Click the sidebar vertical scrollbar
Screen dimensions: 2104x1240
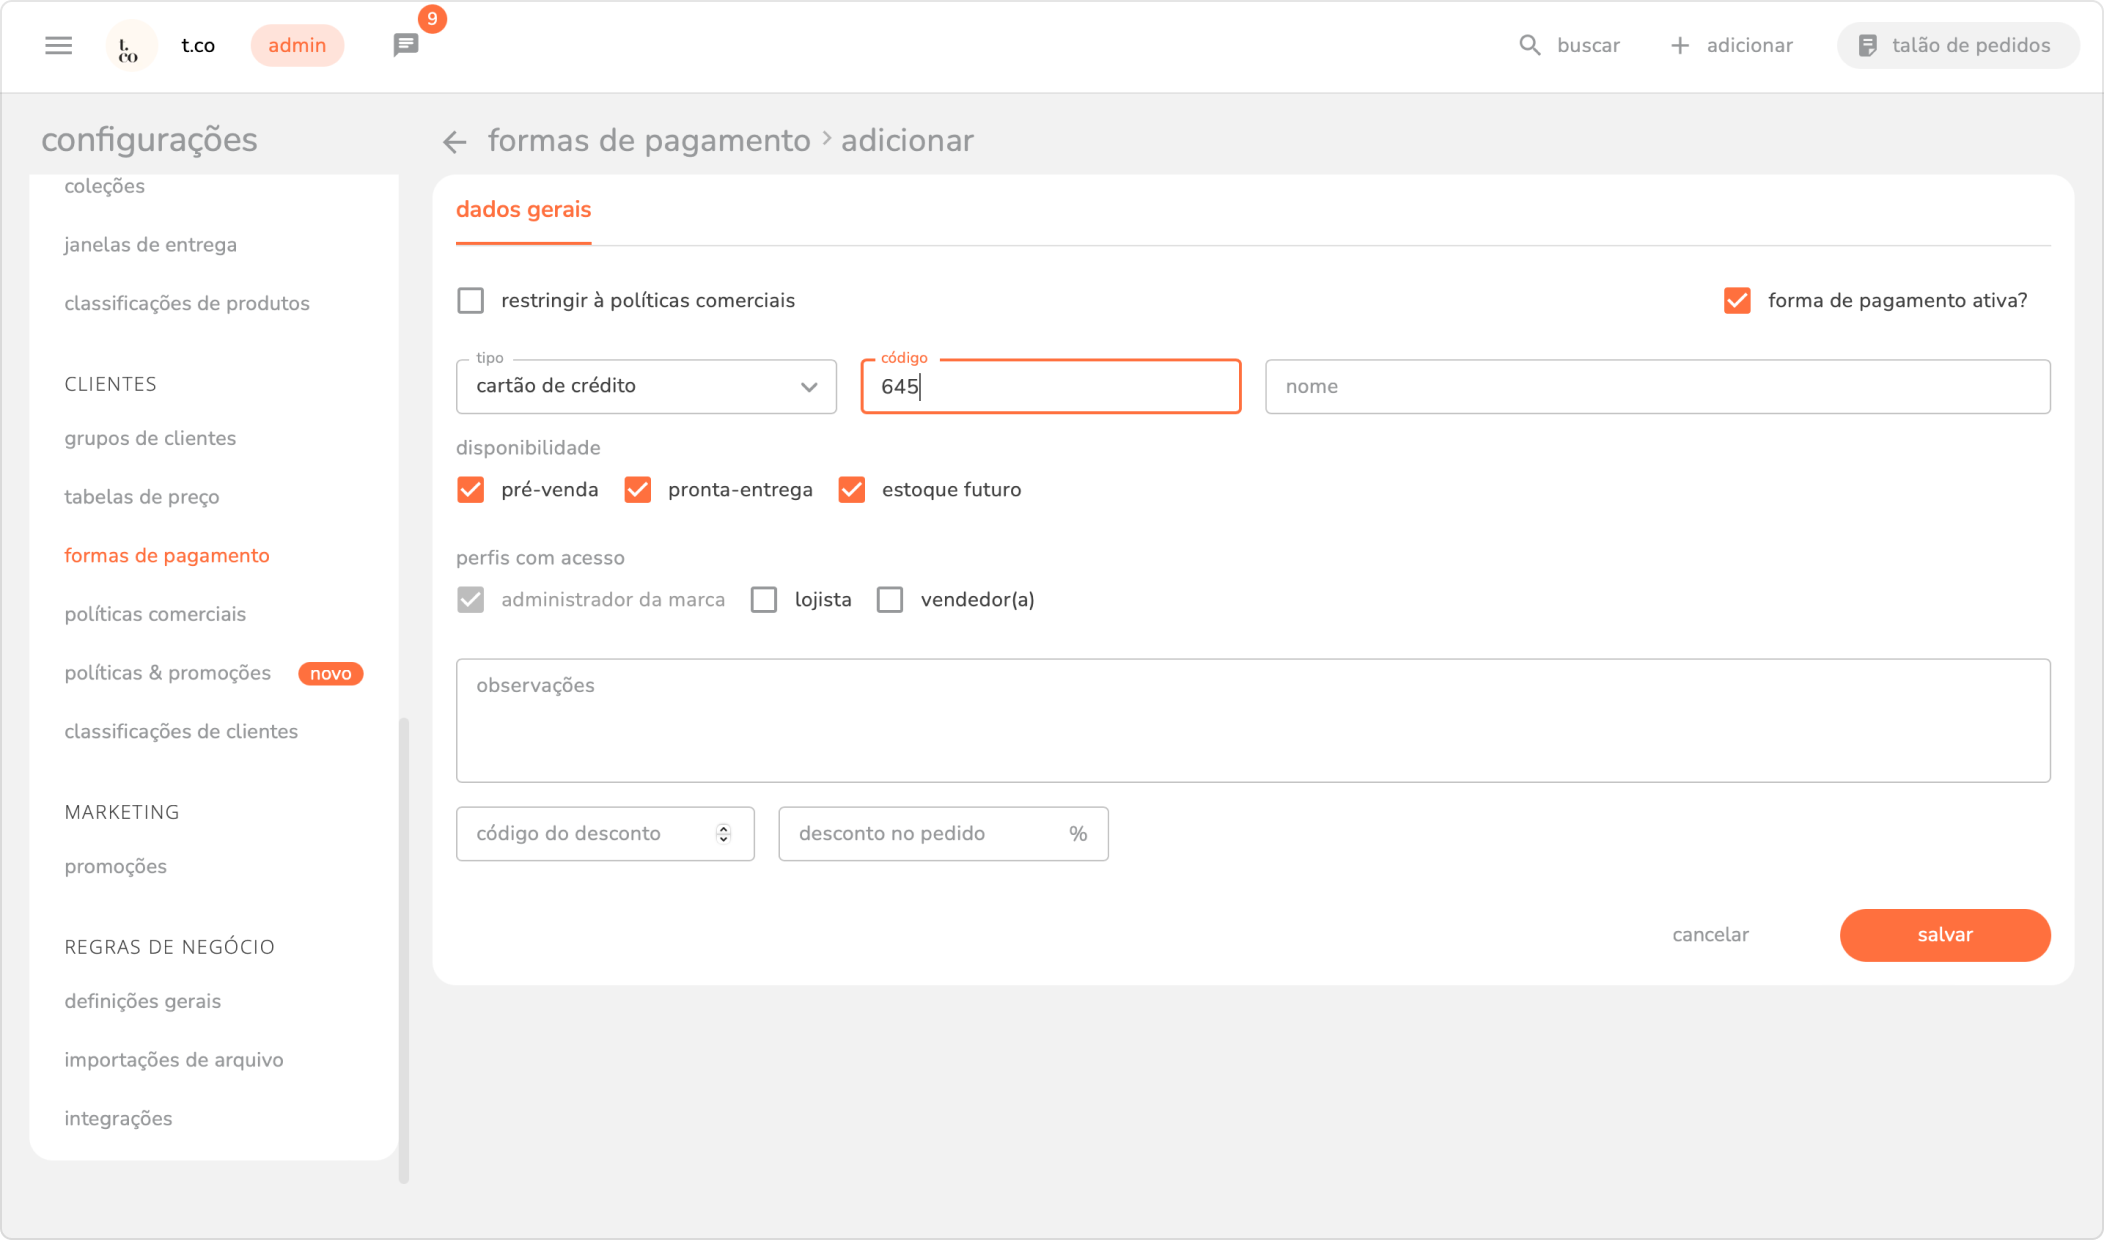(x=404, y=948)
